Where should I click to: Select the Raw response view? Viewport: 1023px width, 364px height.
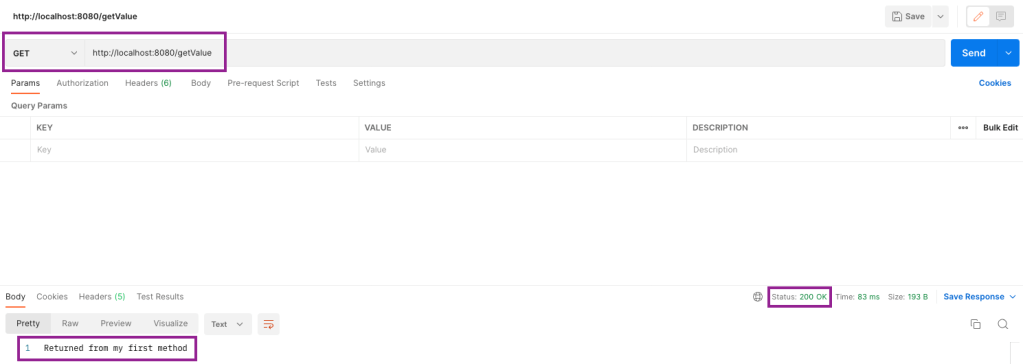click(x=70, y=324)
